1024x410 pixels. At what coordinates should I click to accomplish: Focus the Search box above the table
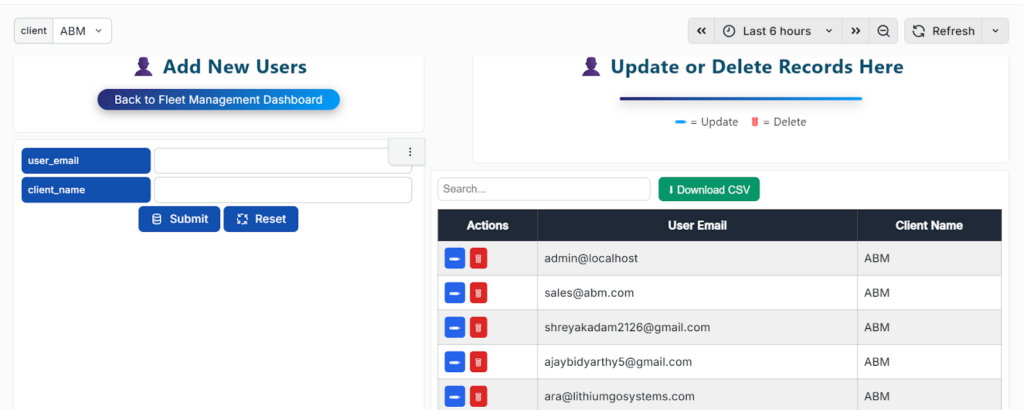(x=544, y=189)
